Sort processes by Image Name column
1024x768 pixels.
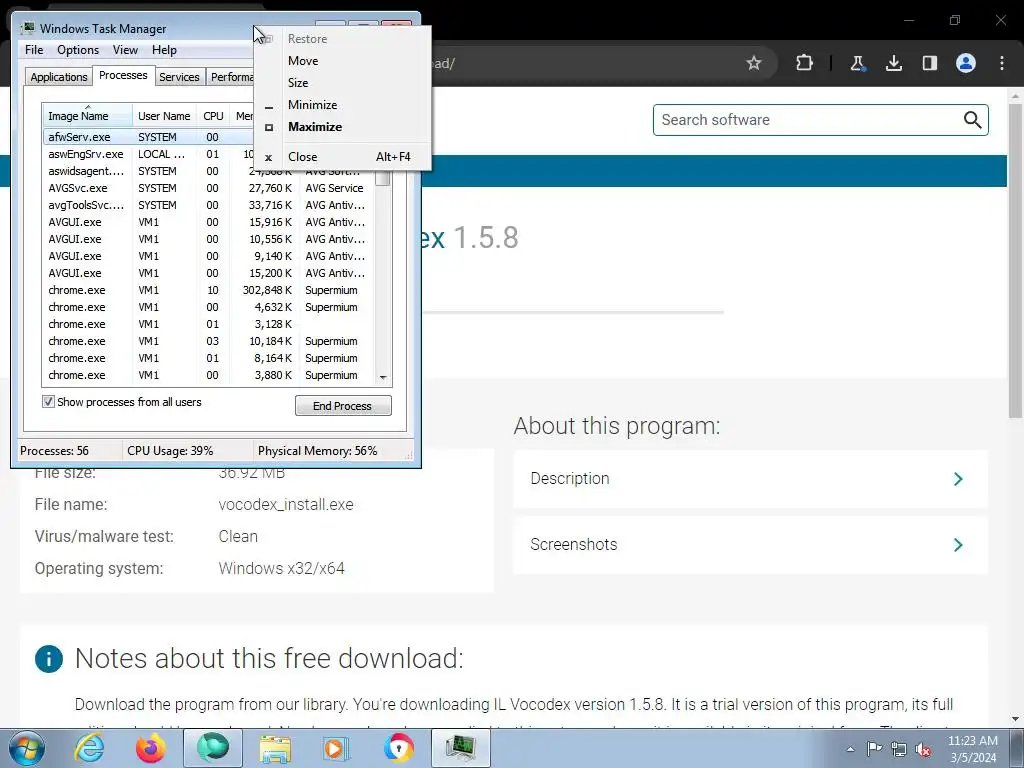click(87, 116)
